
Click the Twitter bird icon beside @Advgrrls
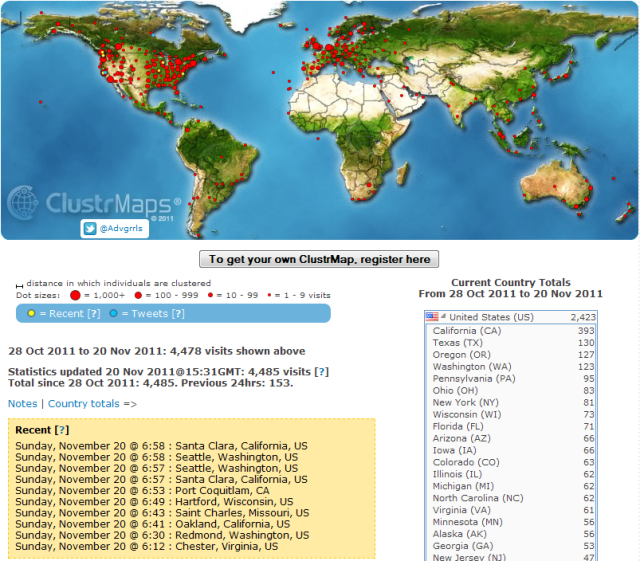tap(90, 229)
